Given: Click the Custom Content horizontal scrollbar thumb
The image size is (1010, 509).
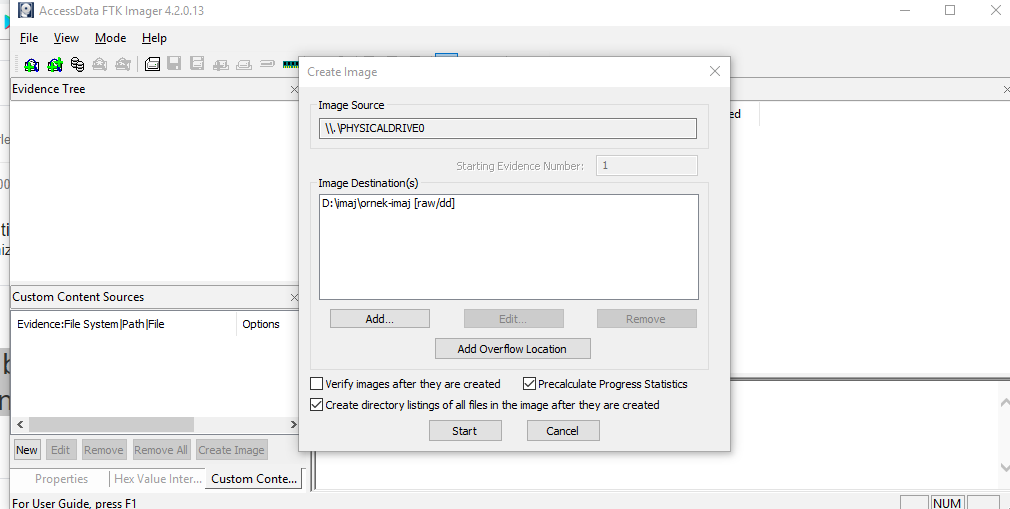Looking at the screenshot, I should (x=111, y=424).
